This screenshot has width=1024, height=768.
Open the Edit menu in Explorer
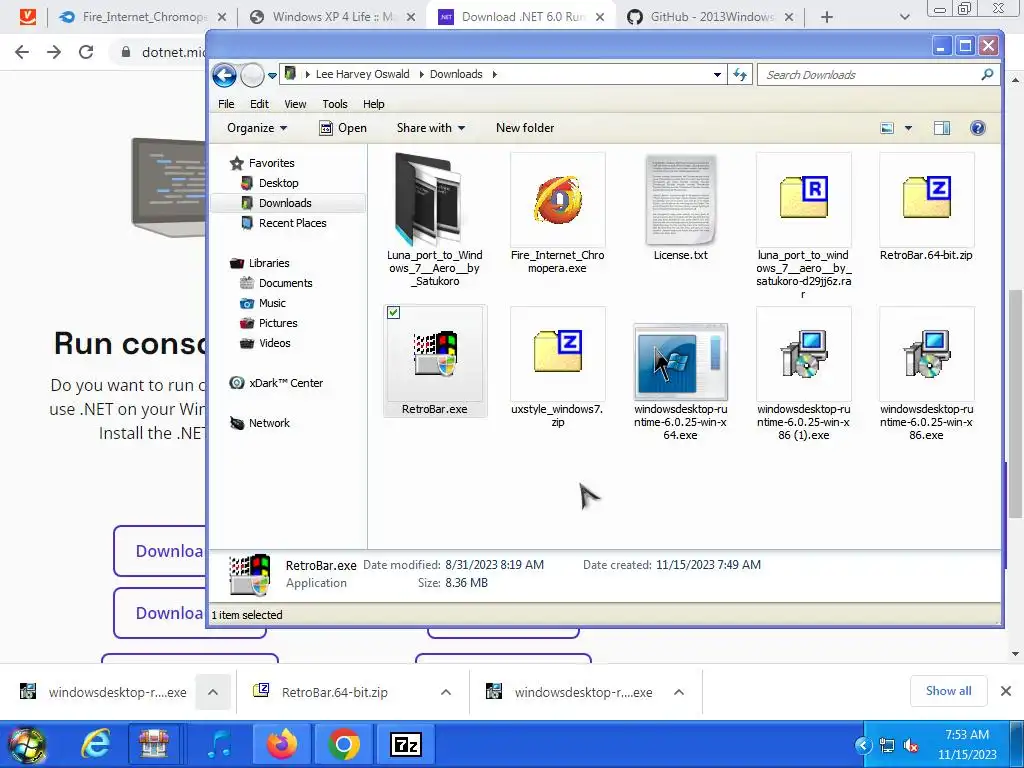[259, 104]
